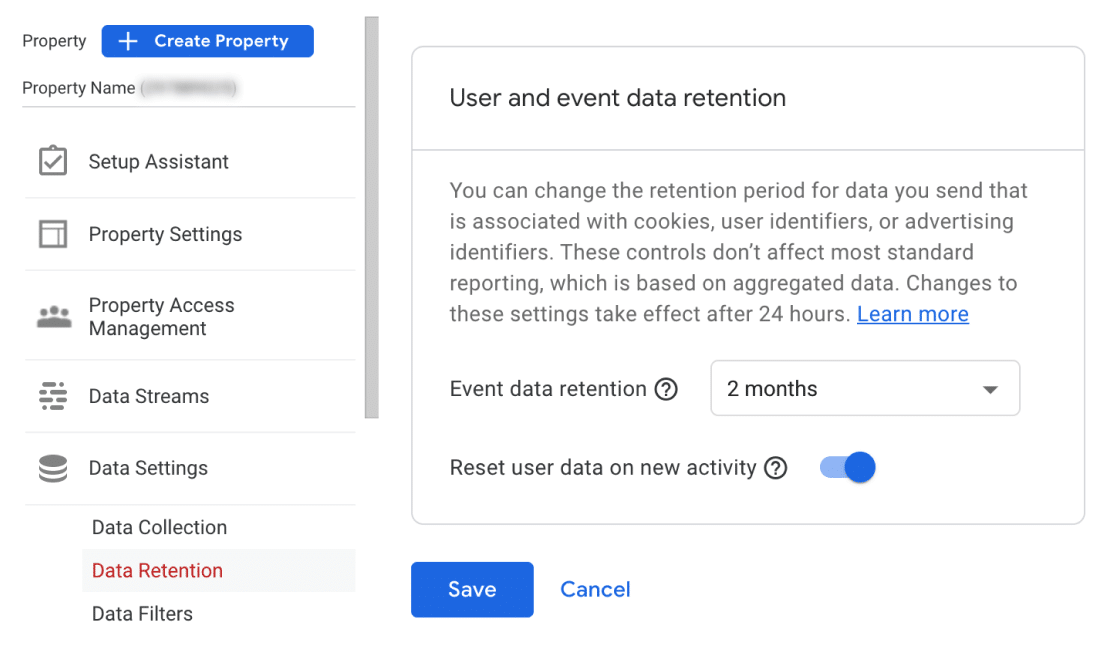Open Data Filters submenu item
The height and width of the screenshot is (648, 1116).
(x=142, y=613)
